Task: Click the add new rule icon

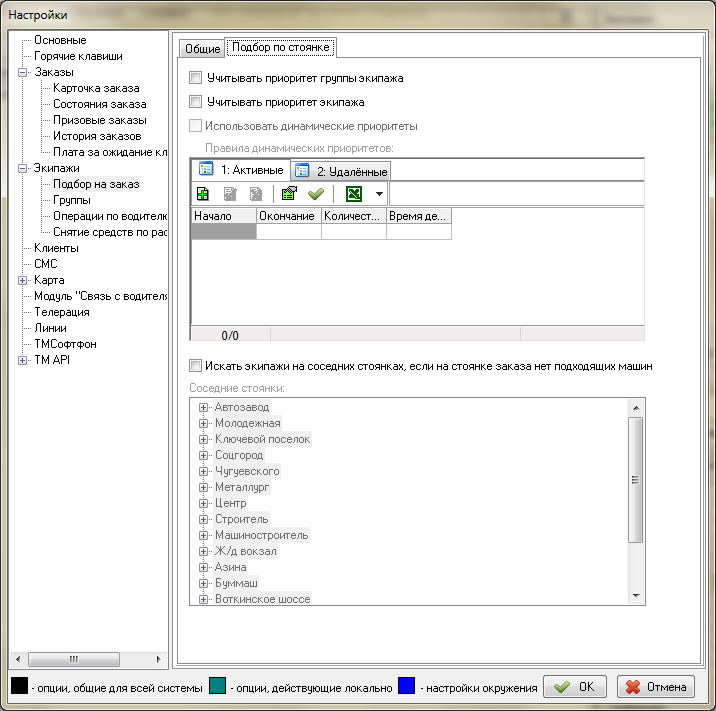Action: tap(204, 194)
